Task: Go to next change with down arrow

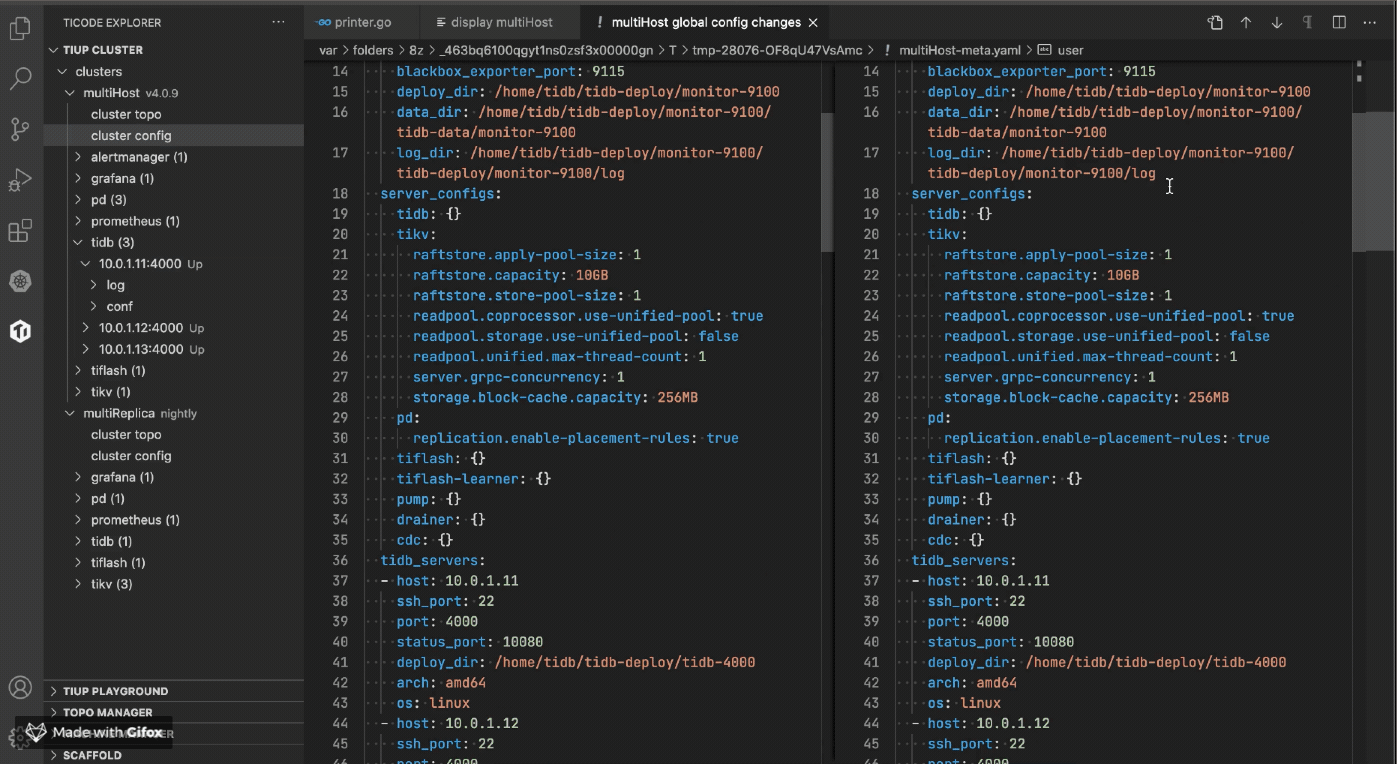Action: pos(1277,22)
